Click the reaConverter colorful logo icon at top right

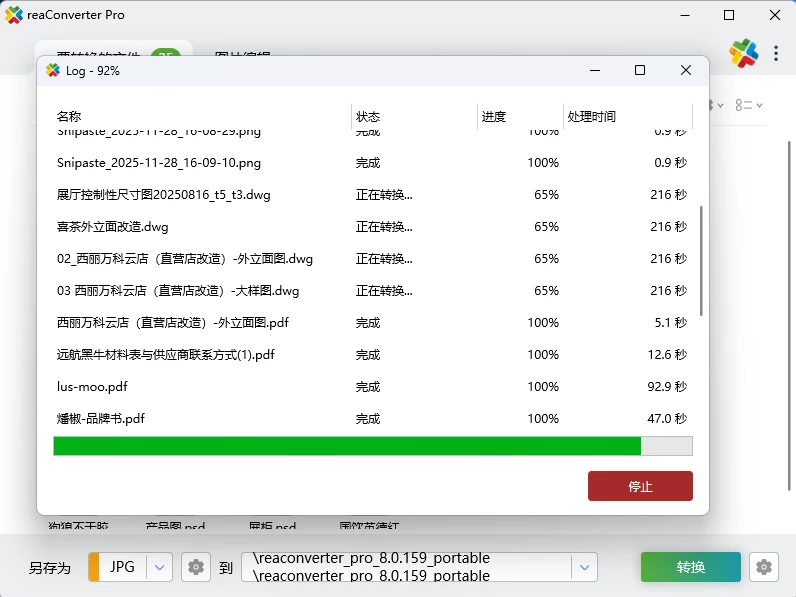[744, 53]
